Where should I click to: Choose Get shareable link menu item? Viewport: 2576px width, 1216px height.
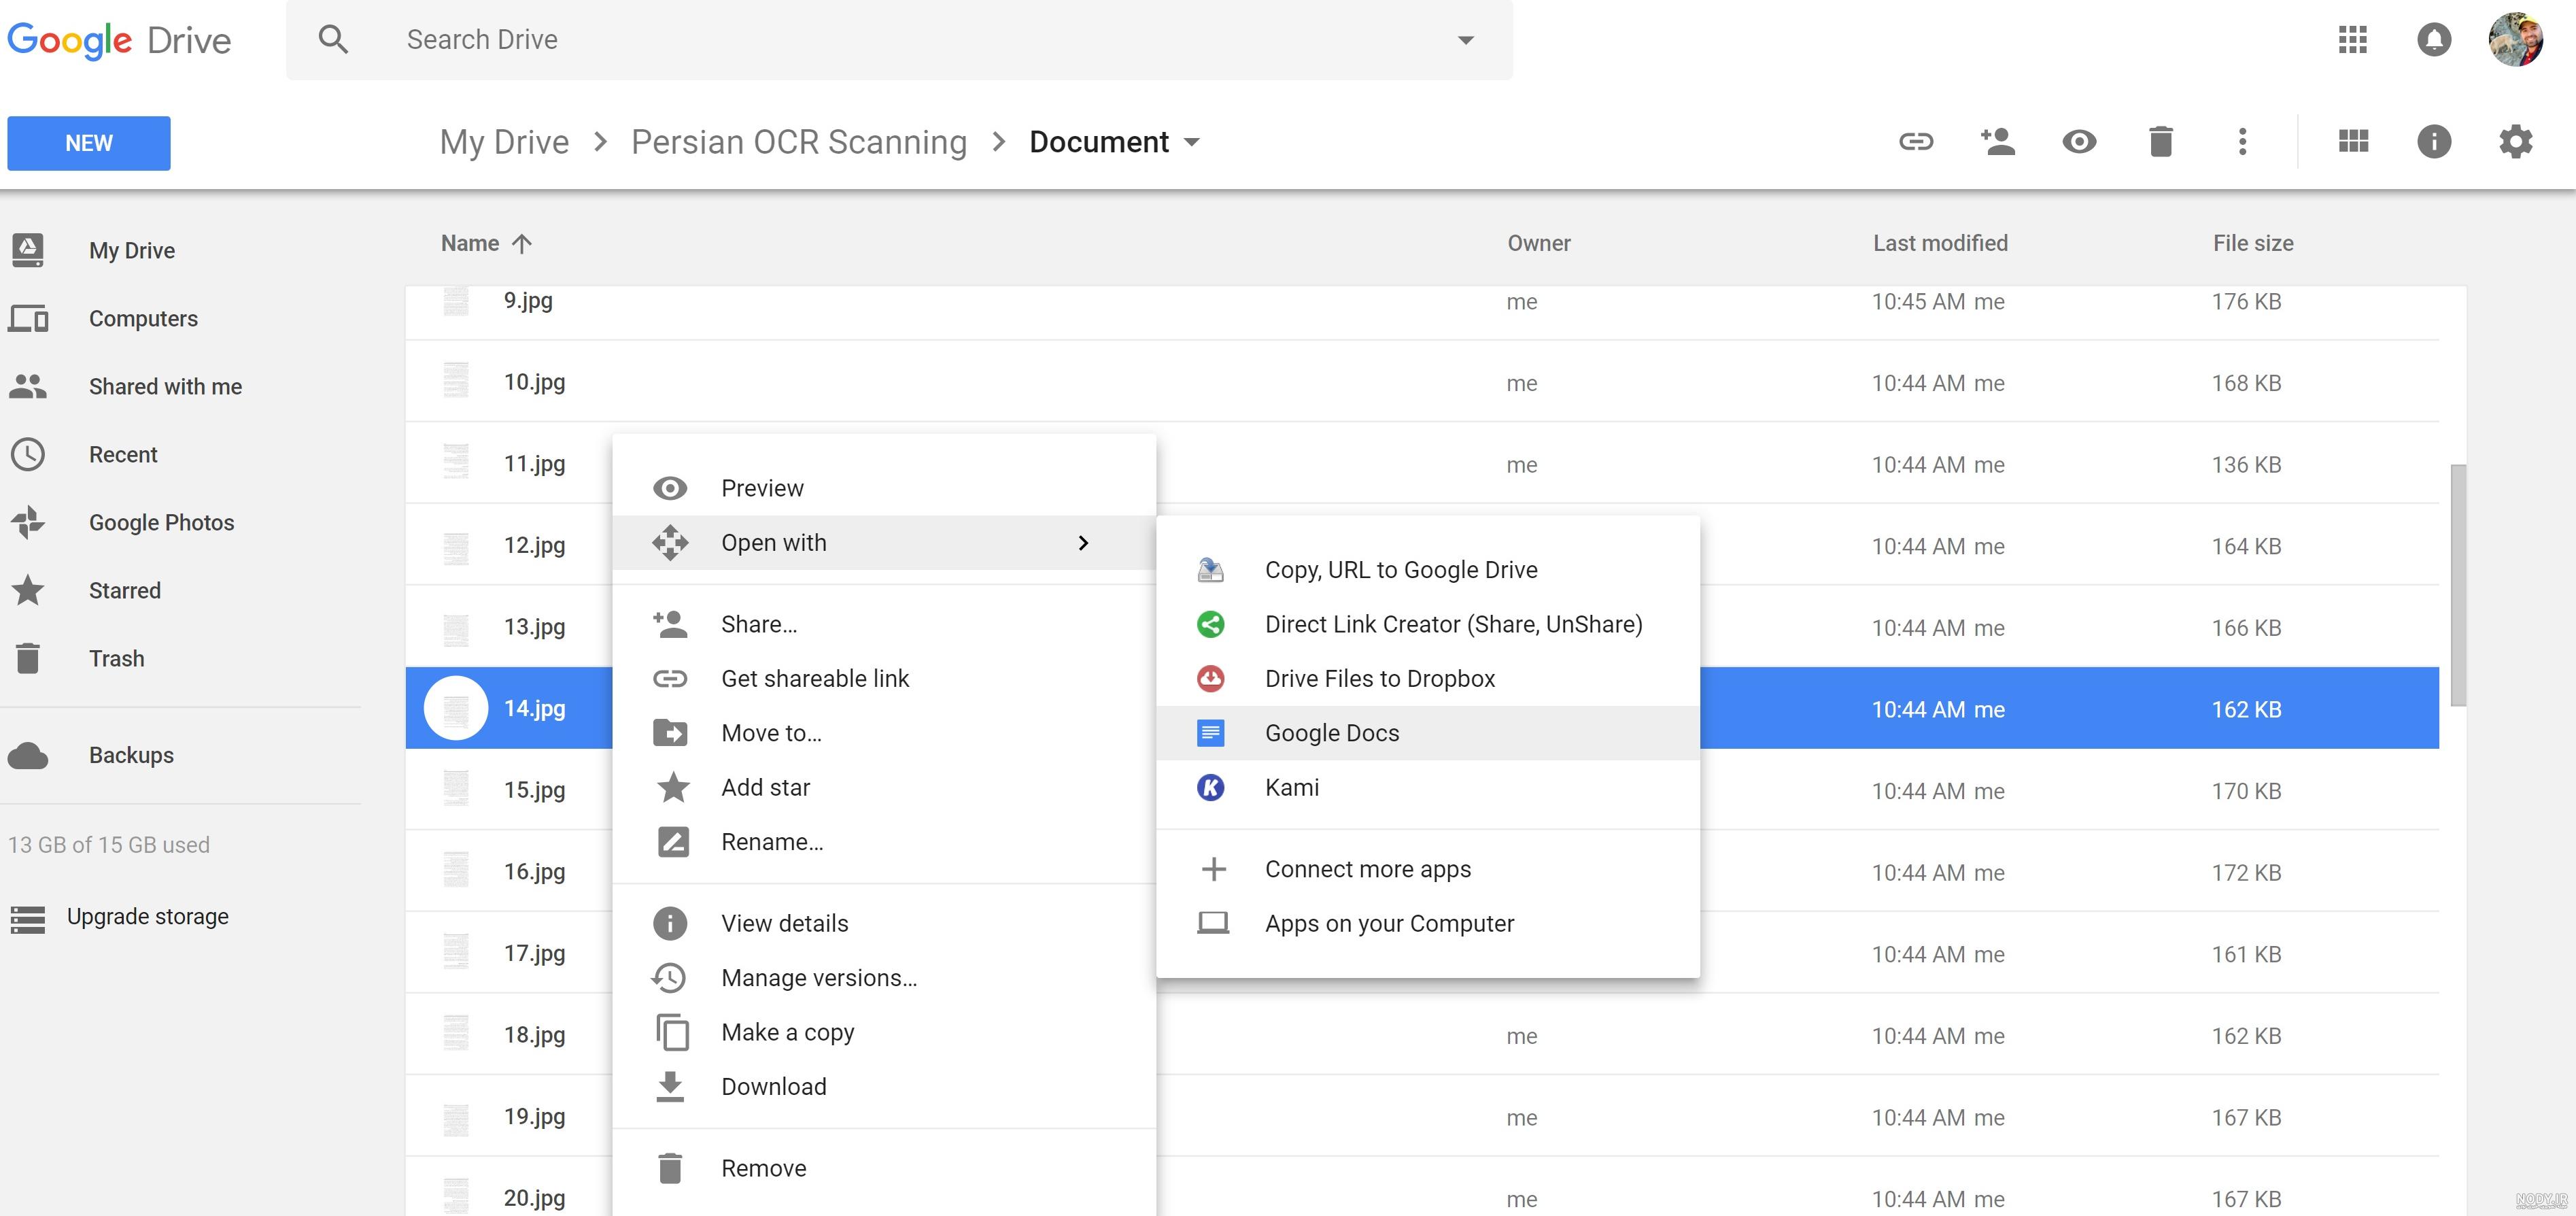click(884, 678)
